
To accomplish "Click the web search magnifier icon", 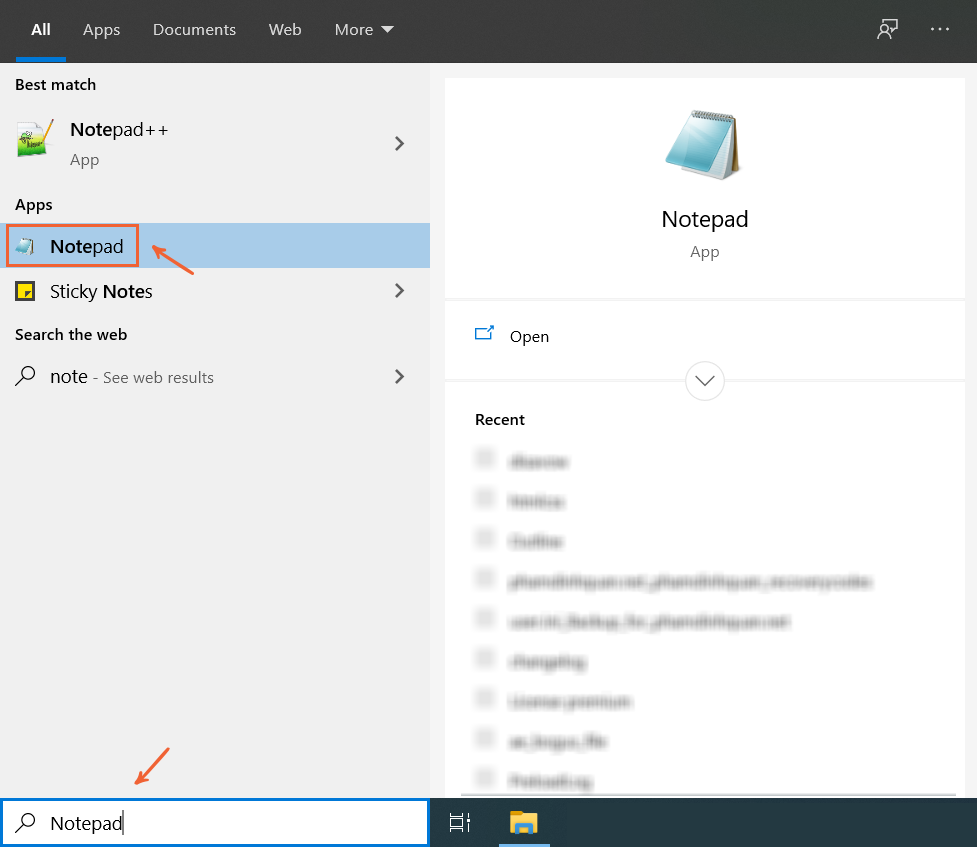I will click(x=25, y=376).
